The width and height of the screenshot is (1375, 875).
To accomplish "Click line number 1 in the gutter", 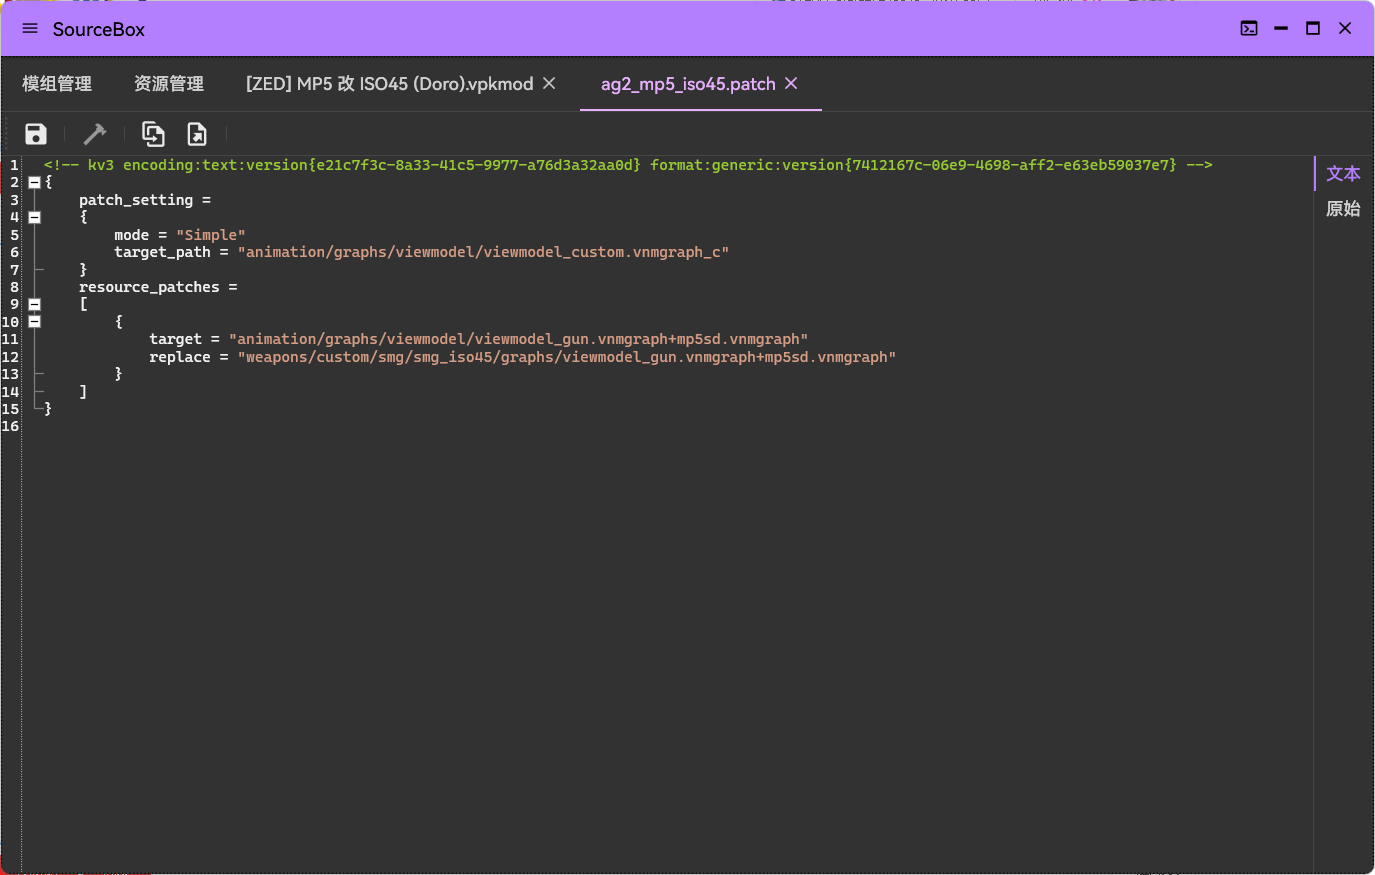I will [14, 165].
